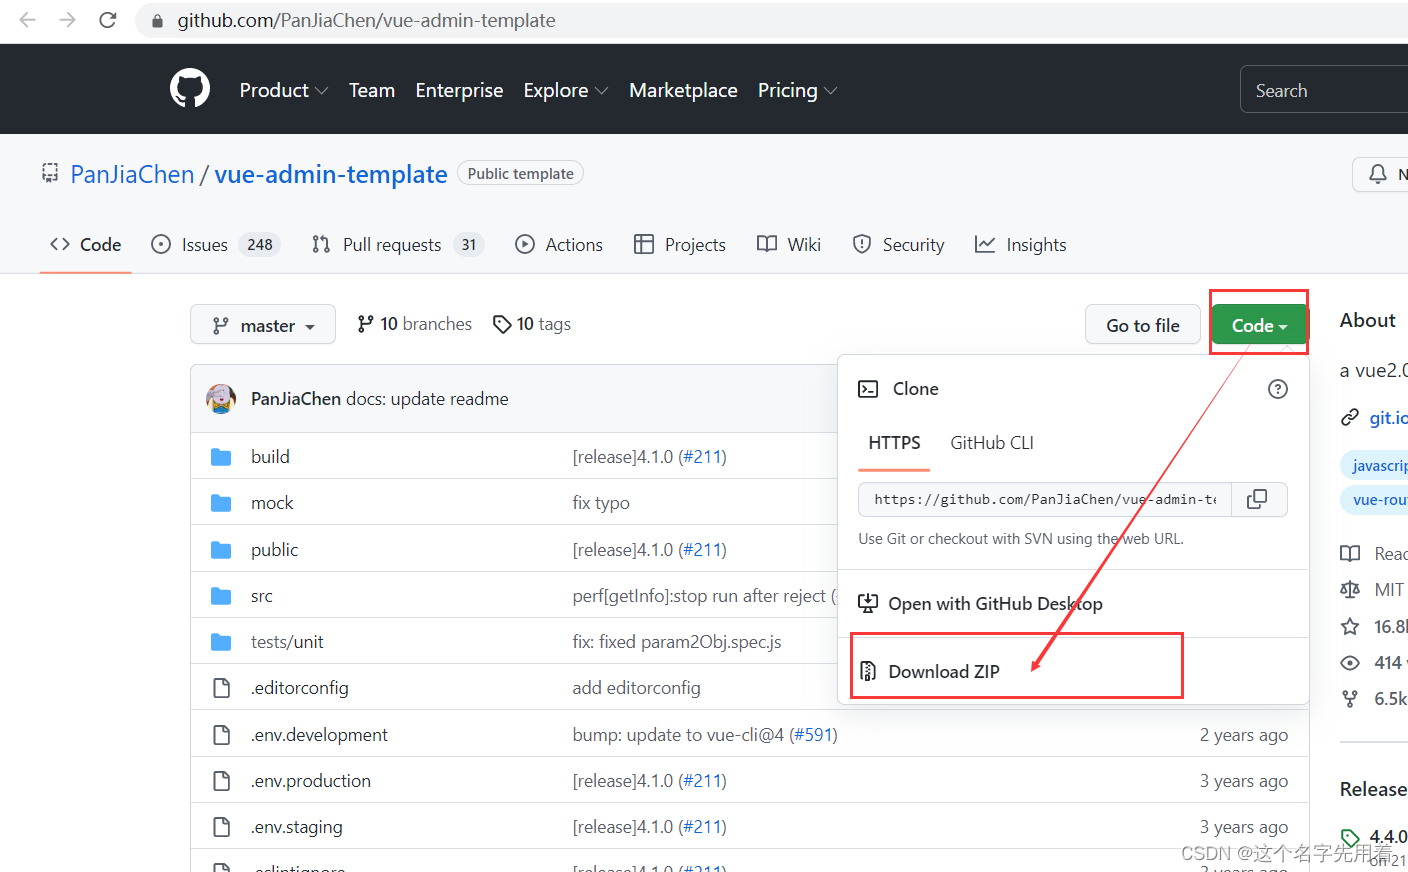Click the repository template icon beside PanJiaChen
The image size is (1408, 872).
[x=50, y=173]
